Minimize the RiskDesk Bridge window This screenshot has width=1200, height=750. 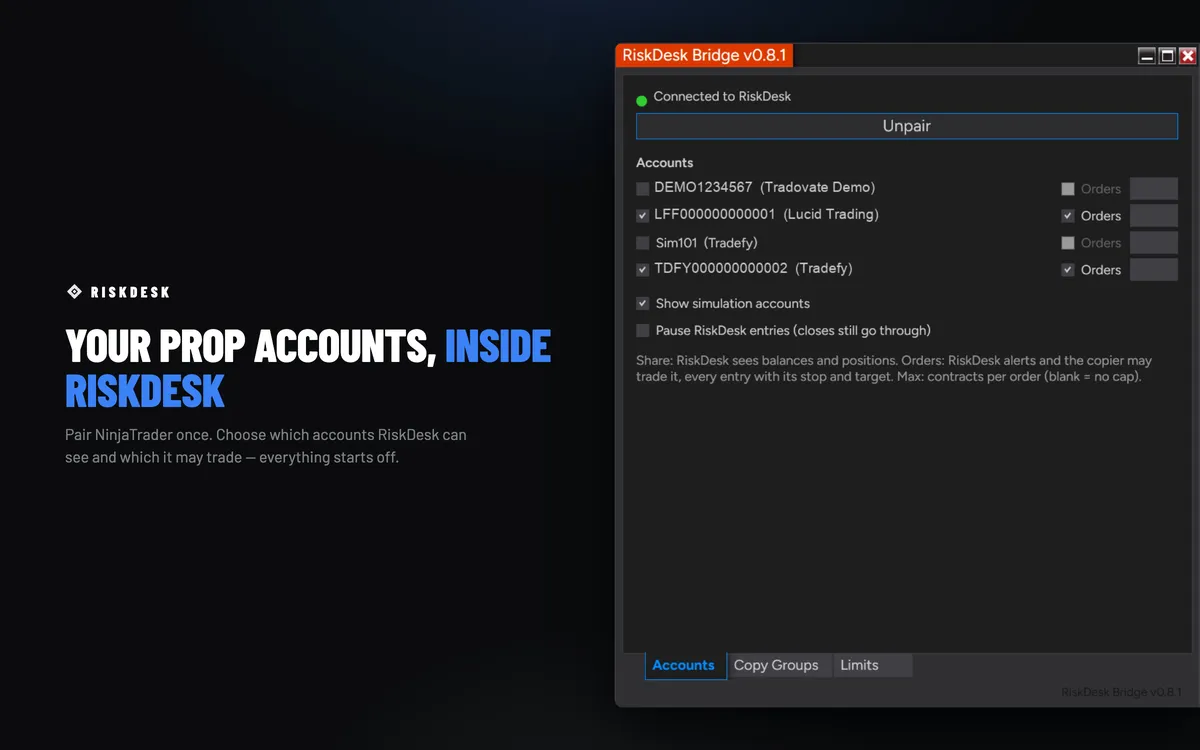(x=1147, y=56)
